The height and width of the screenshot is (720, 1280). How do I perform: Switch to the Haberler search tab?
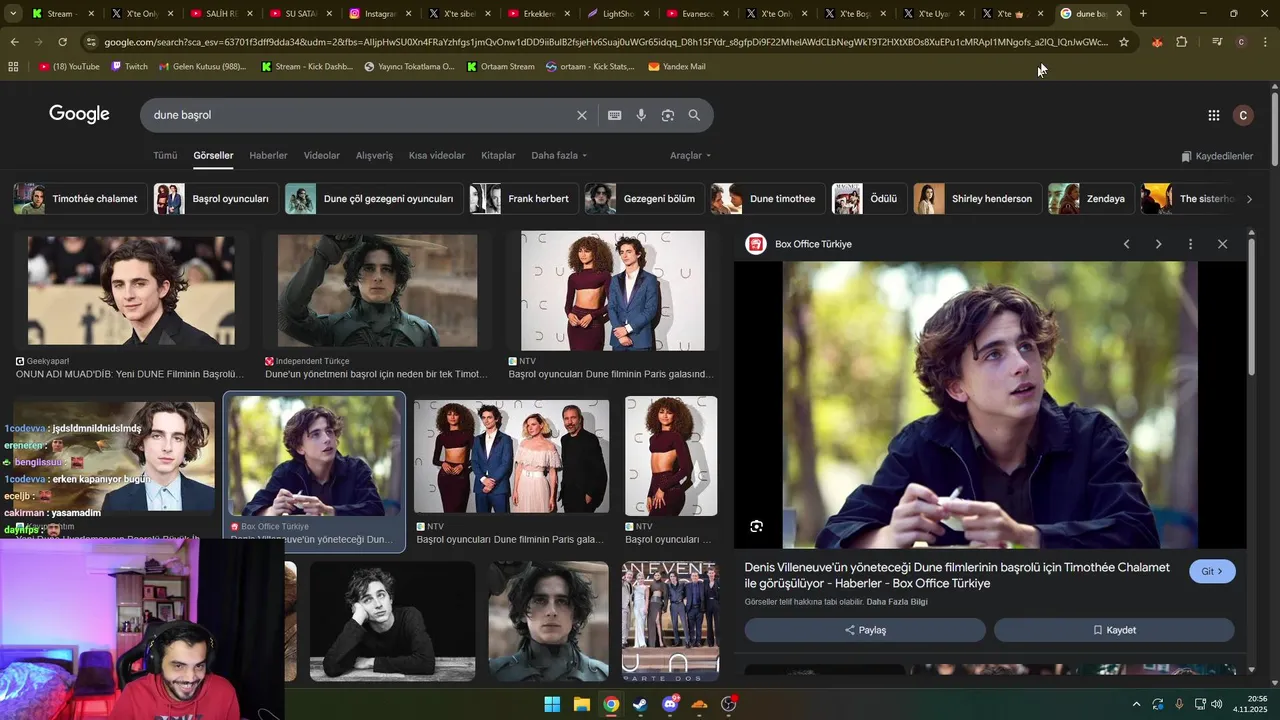[x=268, y=156]
